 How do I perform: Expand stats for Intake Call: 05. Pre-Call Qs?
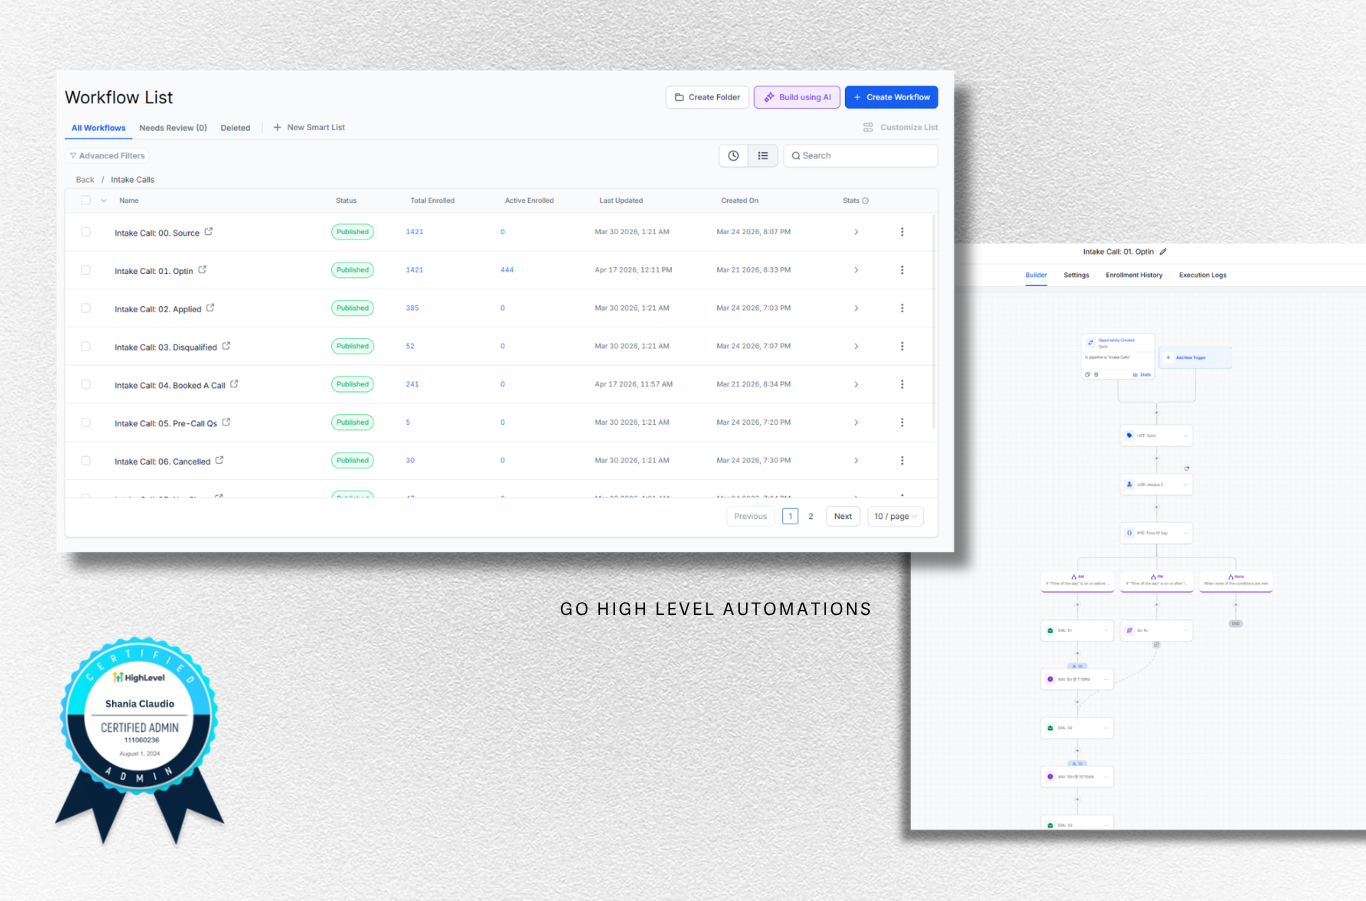(856, 422)
